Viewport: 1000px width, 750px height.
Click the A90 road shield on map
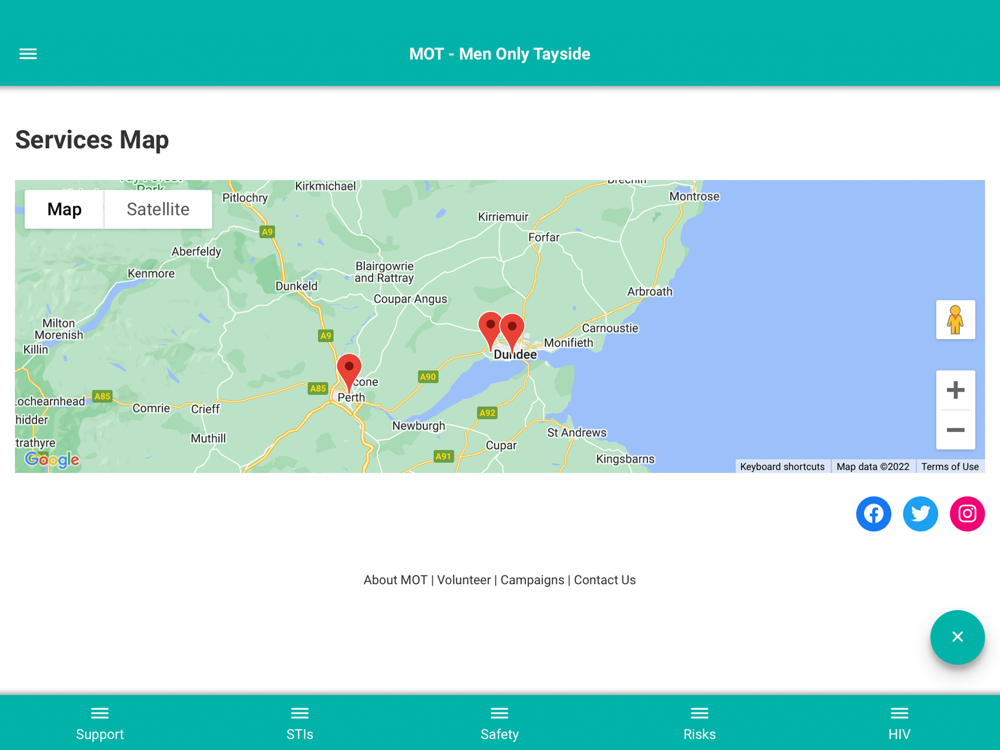428,377
